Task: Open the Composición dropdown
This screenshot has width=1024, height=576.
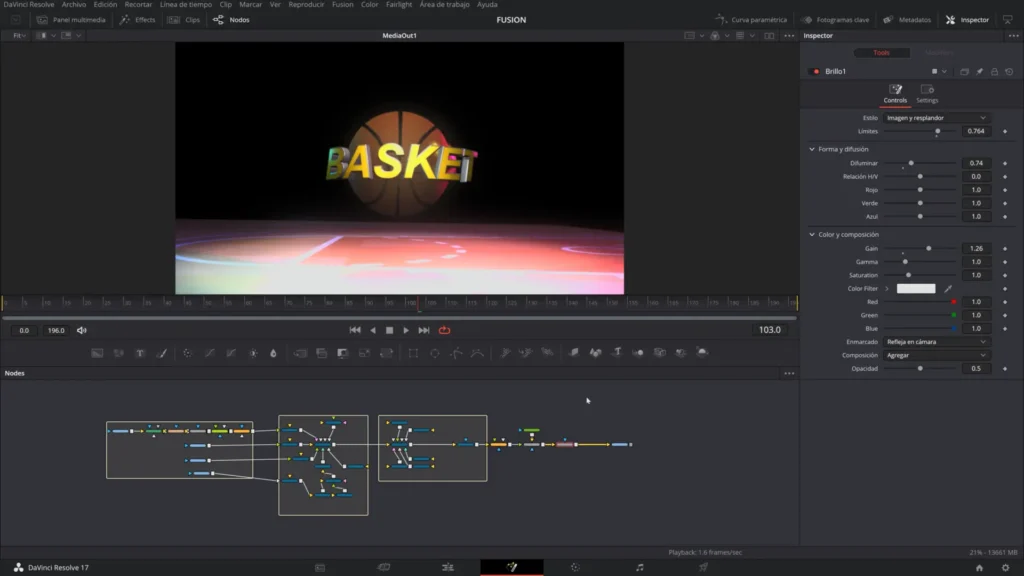Action: (x=936, y=355)
